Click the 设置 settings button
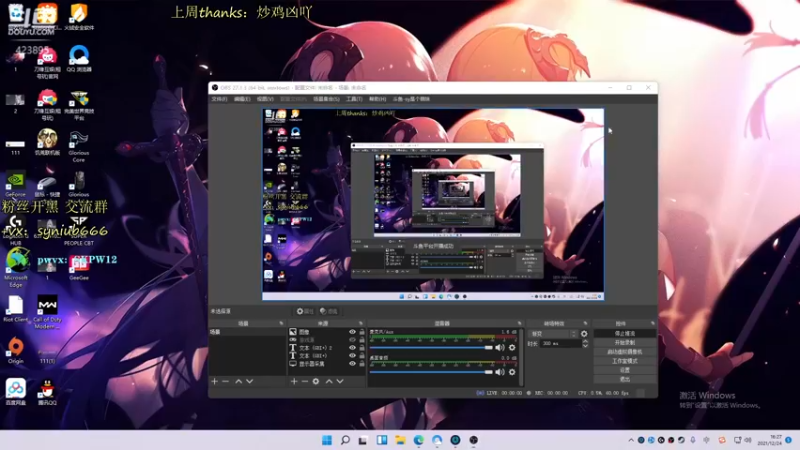 (624, 370)
